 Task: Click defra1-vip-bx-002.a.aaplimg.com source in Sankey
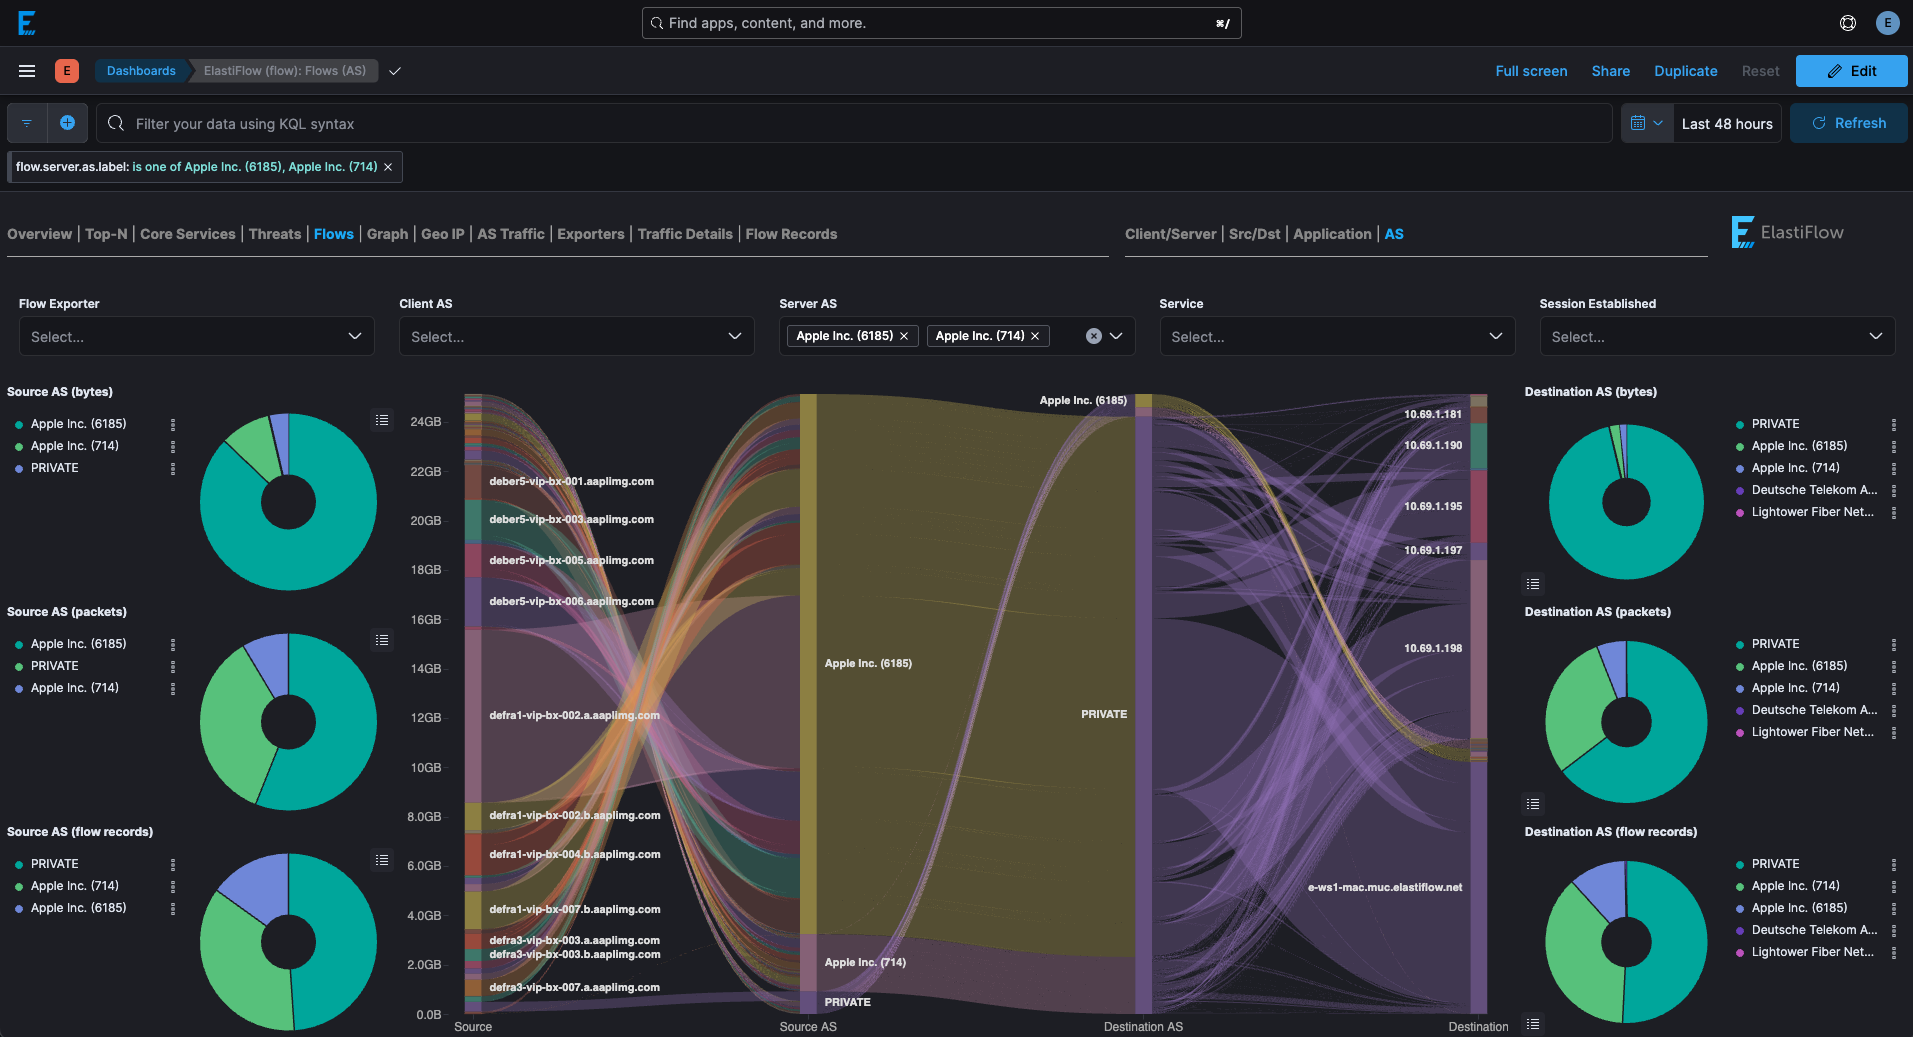coord(473,715)
